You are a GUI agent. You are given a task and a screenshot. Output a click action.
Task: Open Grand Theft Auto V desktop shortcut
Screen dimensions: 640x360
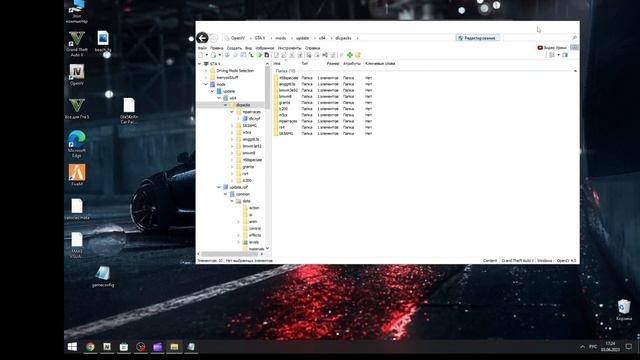(77, 44)
